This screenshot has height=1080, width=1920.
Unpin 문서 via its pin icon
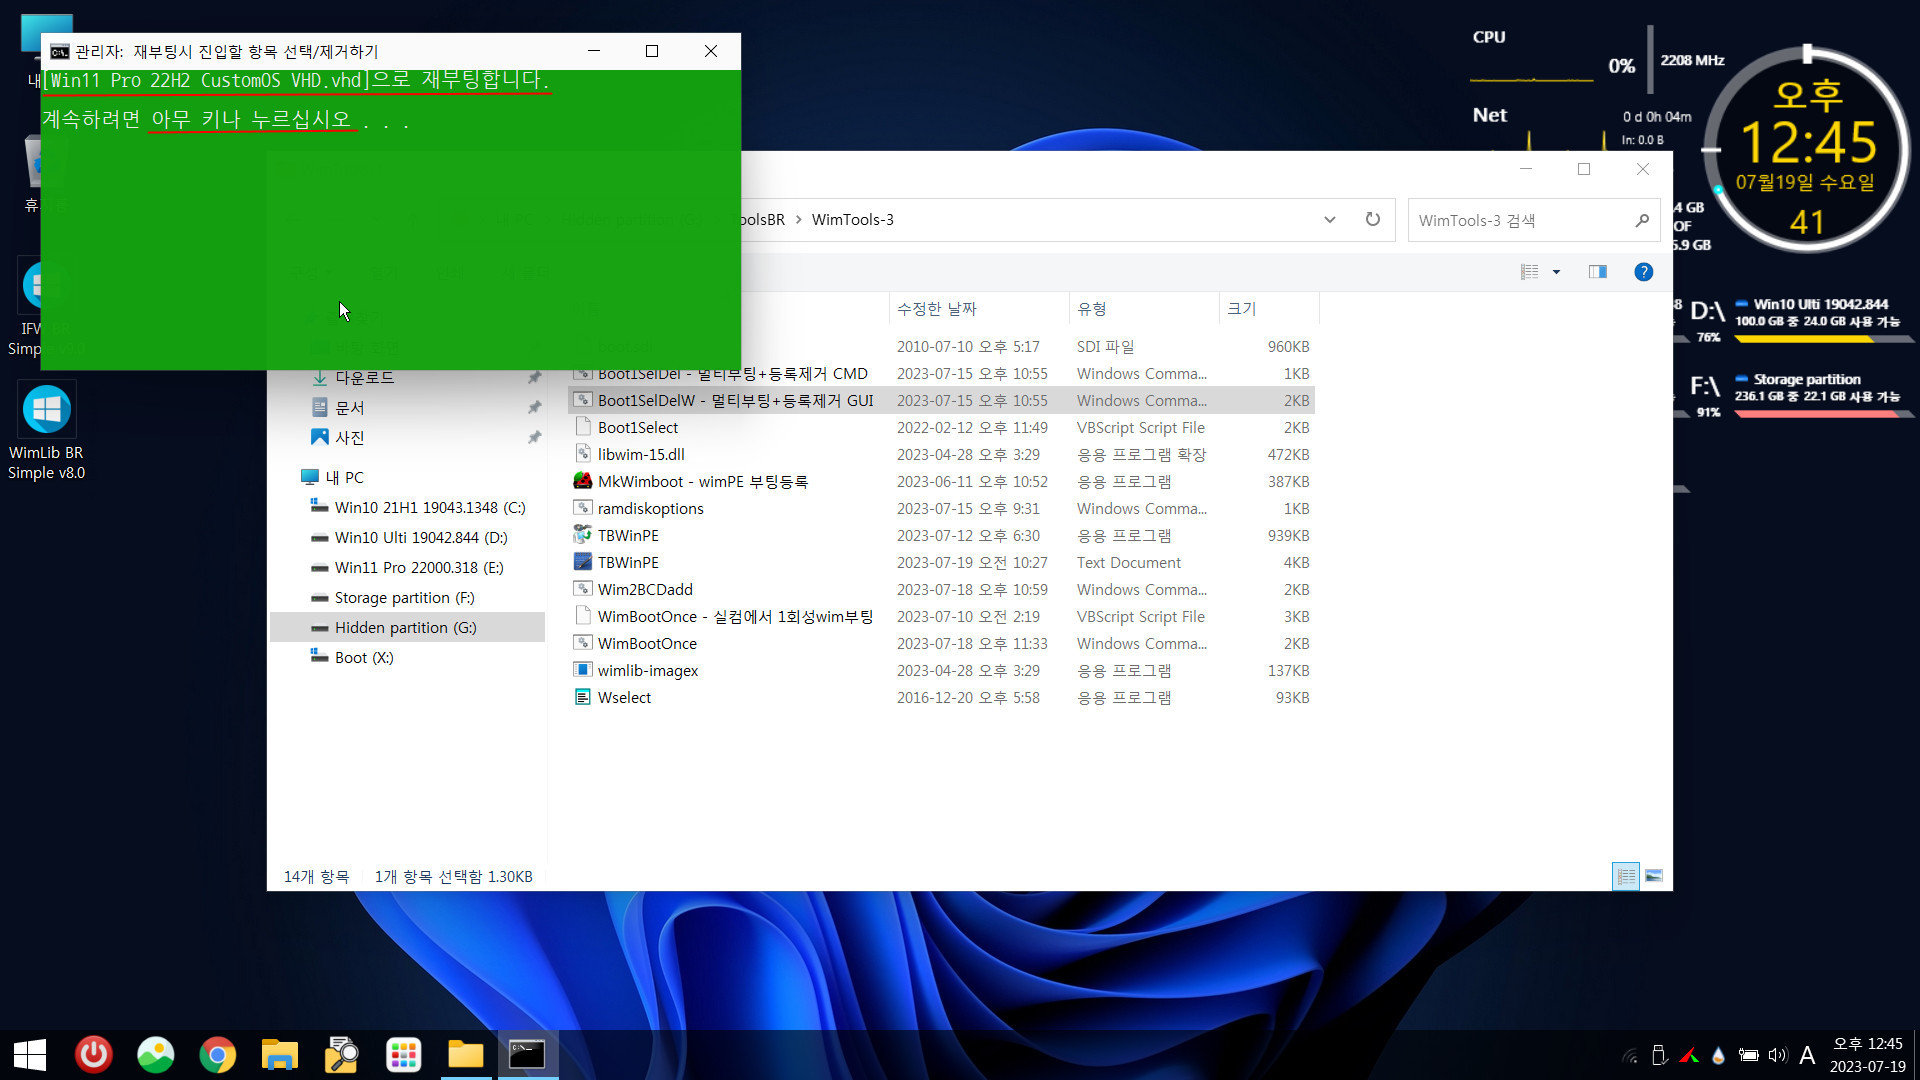coord(534,407)
